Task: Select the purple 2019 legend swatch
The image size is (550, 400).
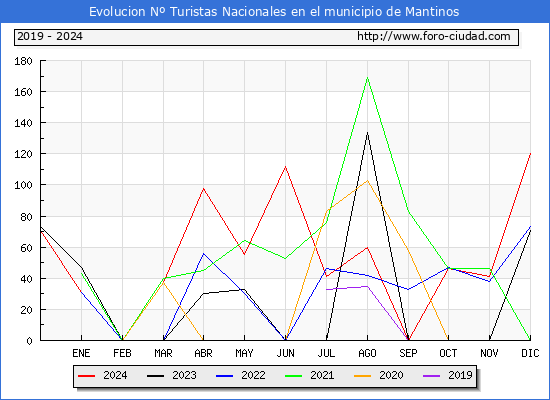Action: tap(431, 376)
